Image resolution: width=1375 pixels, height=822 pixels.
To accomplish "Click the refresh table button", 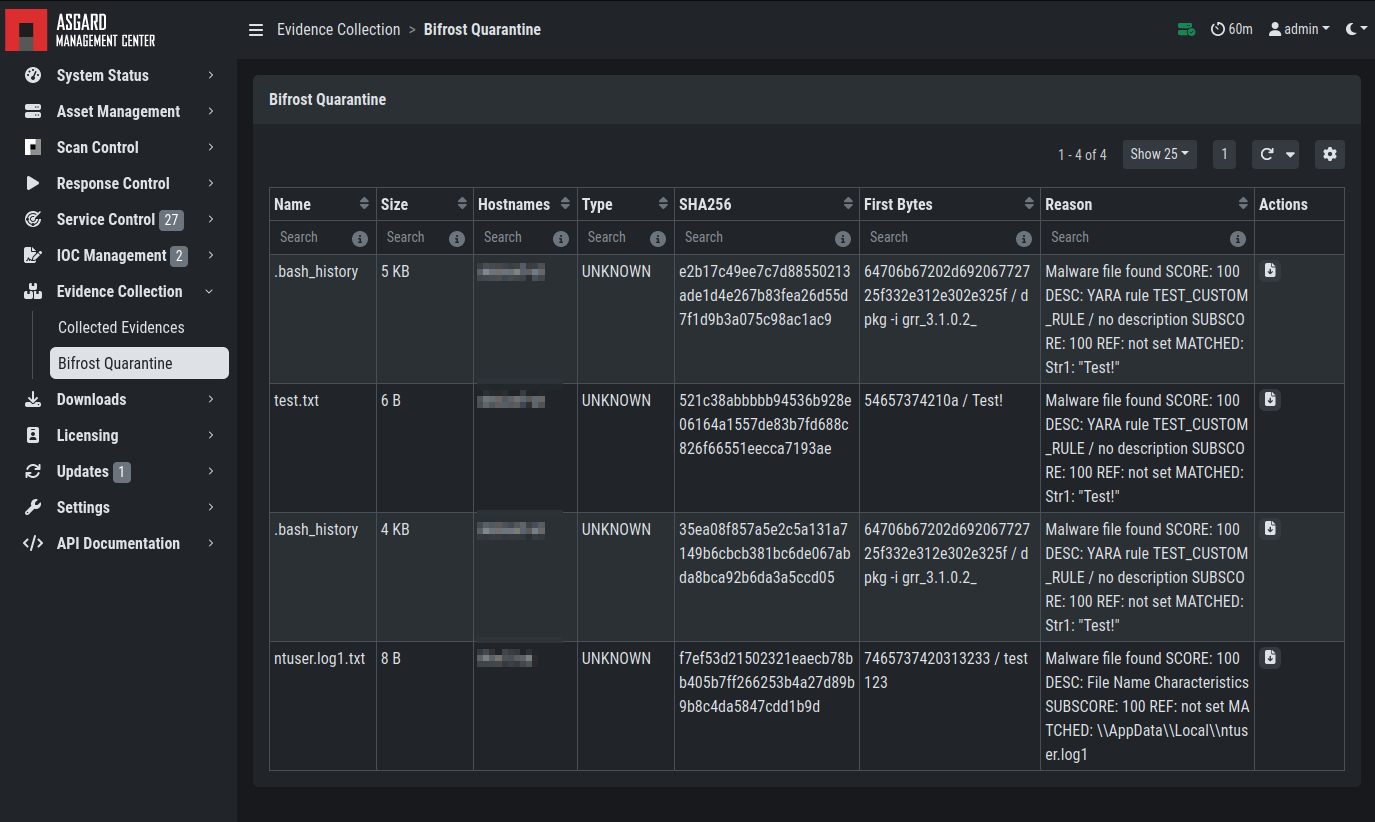I will tap(1266, 154).
